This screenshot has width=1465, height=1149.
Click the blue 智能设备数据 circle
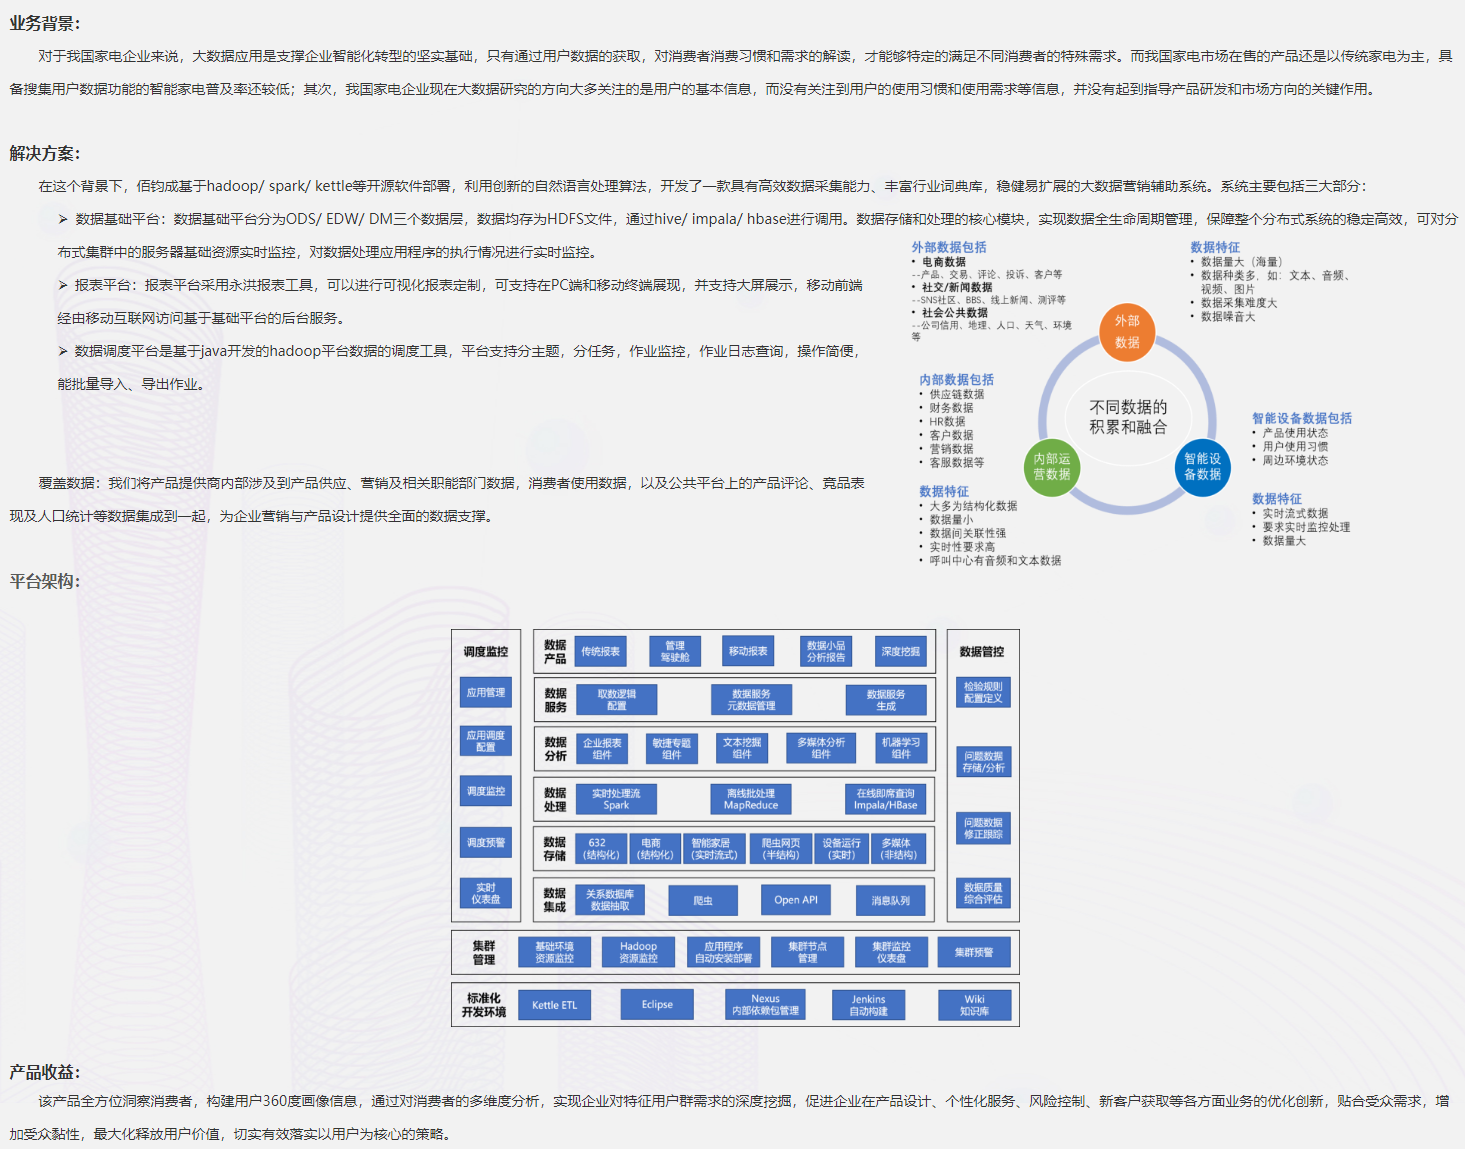click(1202, 467)
